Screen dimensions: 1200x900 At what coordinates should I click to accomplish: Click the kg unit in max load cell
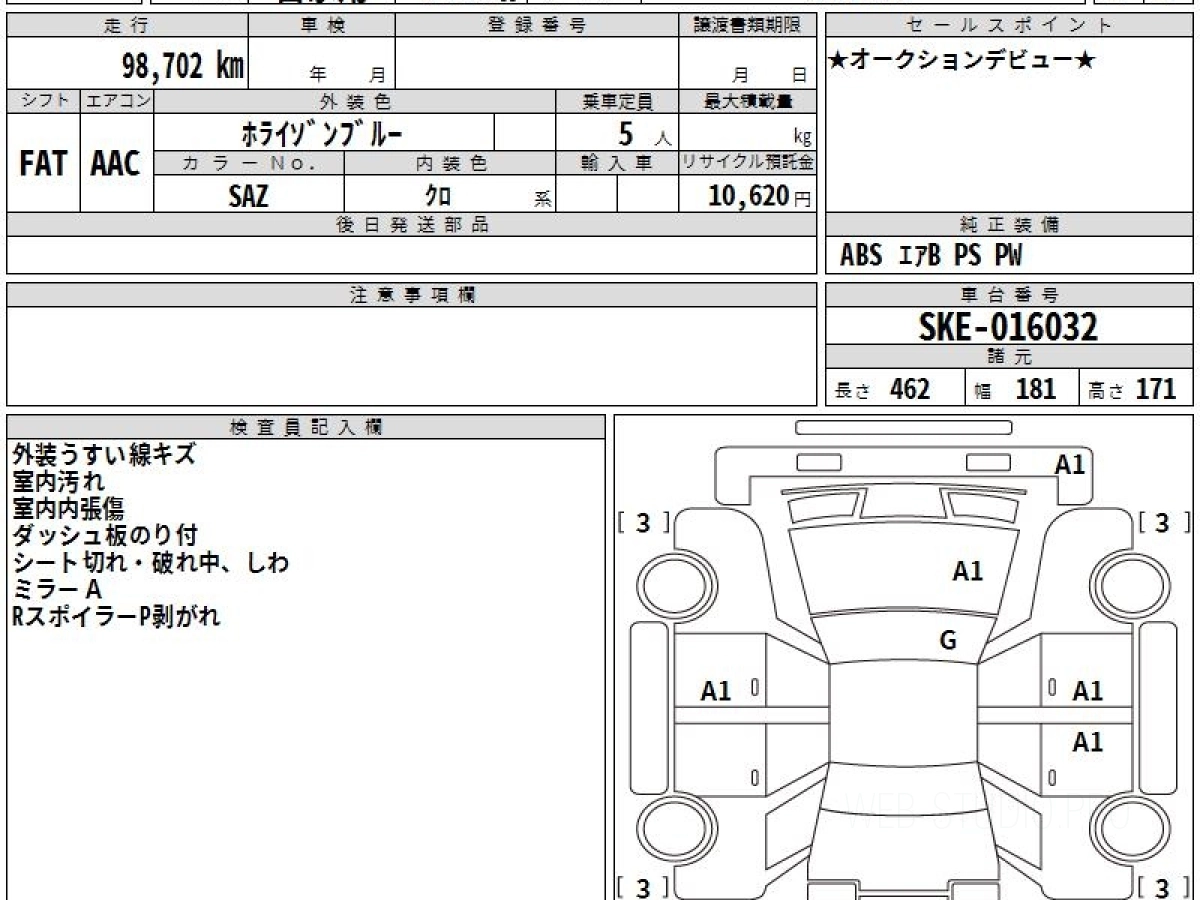(802, 138)
